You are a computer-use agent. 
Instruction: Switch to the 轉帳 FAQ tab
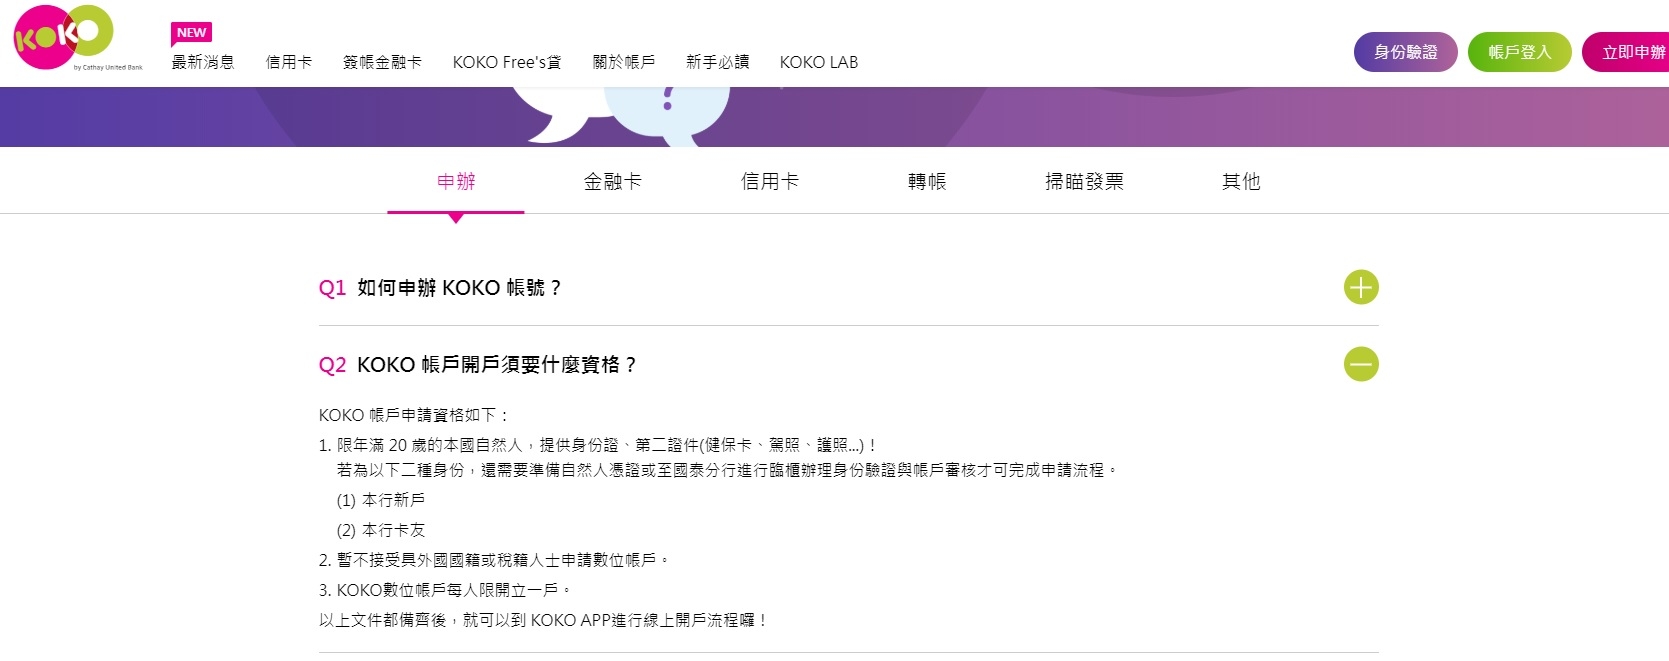tap(927, 181)
